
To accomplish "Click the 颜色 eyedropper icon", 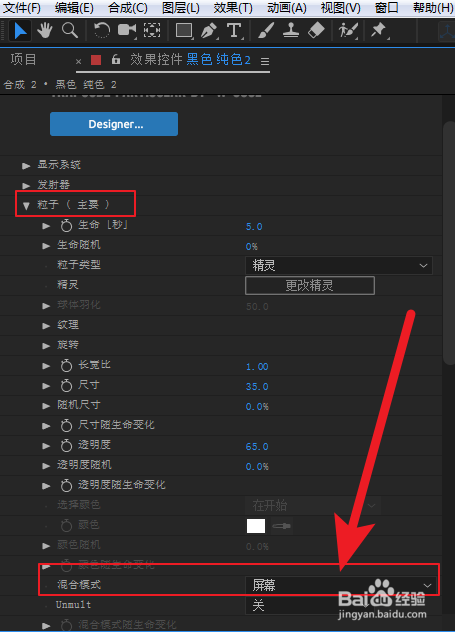I will point(282,526).
